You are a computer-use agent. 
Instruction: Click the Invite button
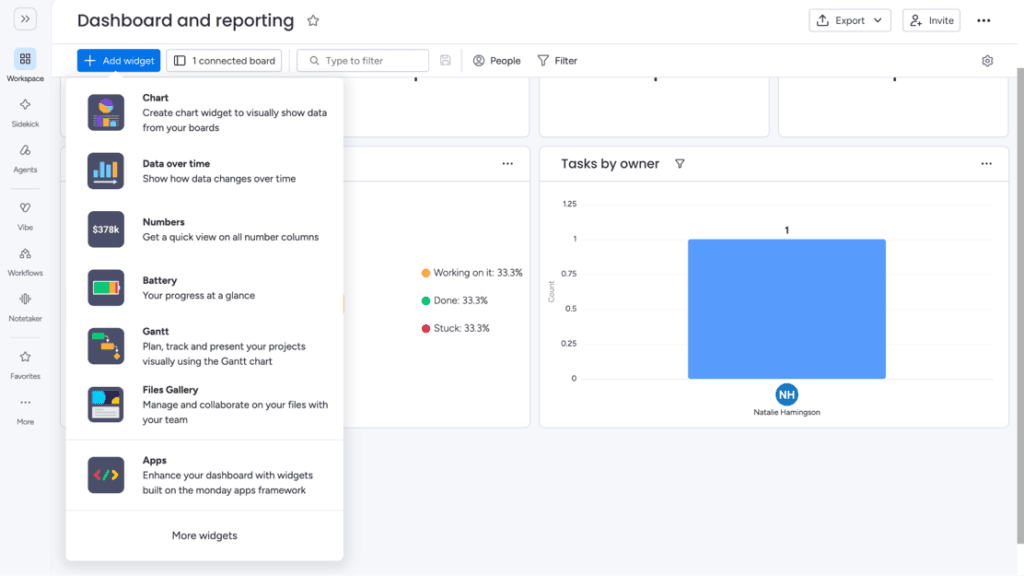point(931,20)
